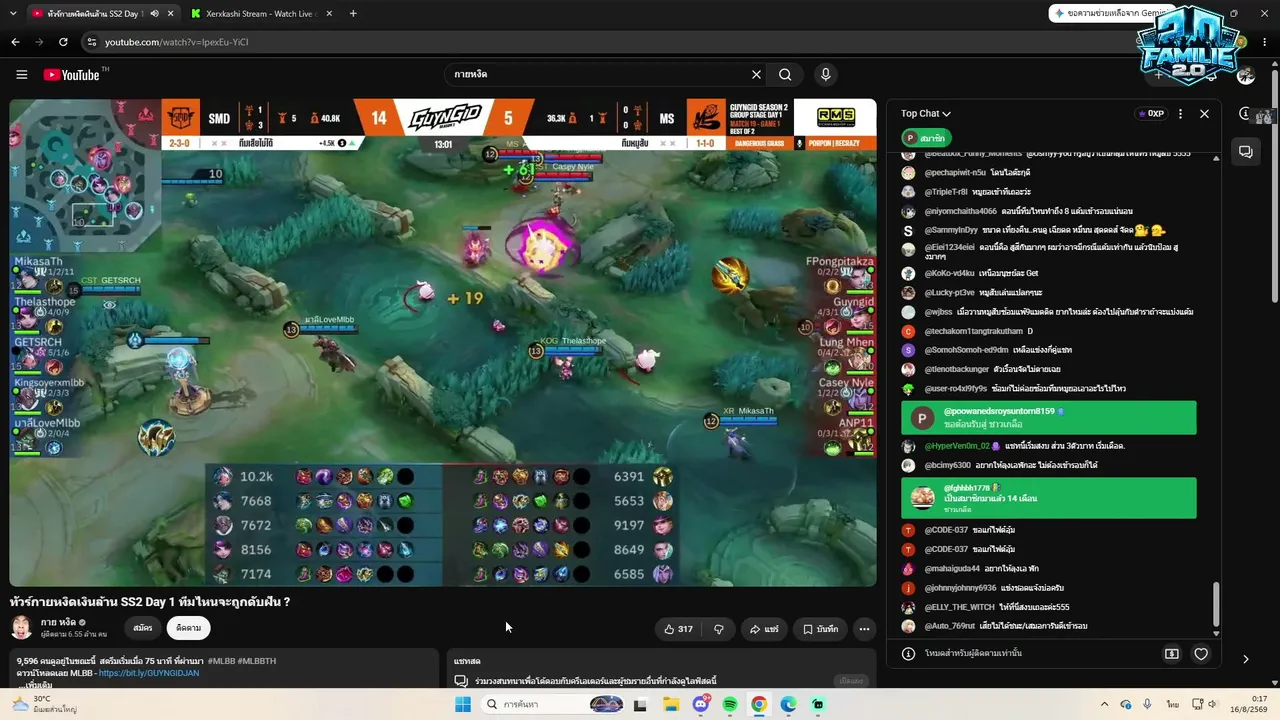The image size is (1280, 720).
Task: Open the site information icon in address bar
Action: (x=92, y=42)
